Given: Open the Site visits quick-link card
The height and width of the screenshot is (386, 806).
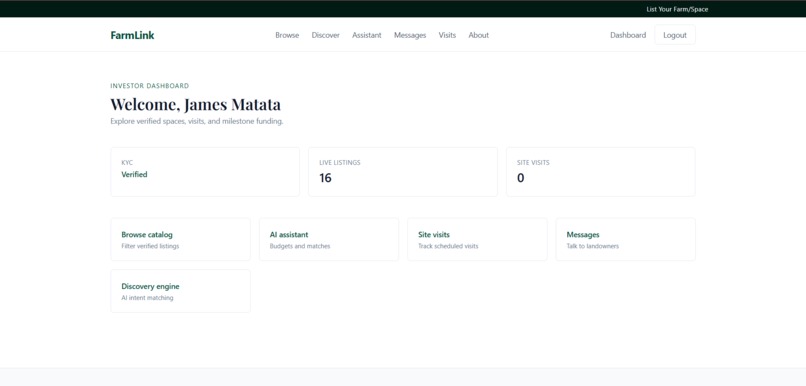Looking at the screenshot, I should coord(477,240).
